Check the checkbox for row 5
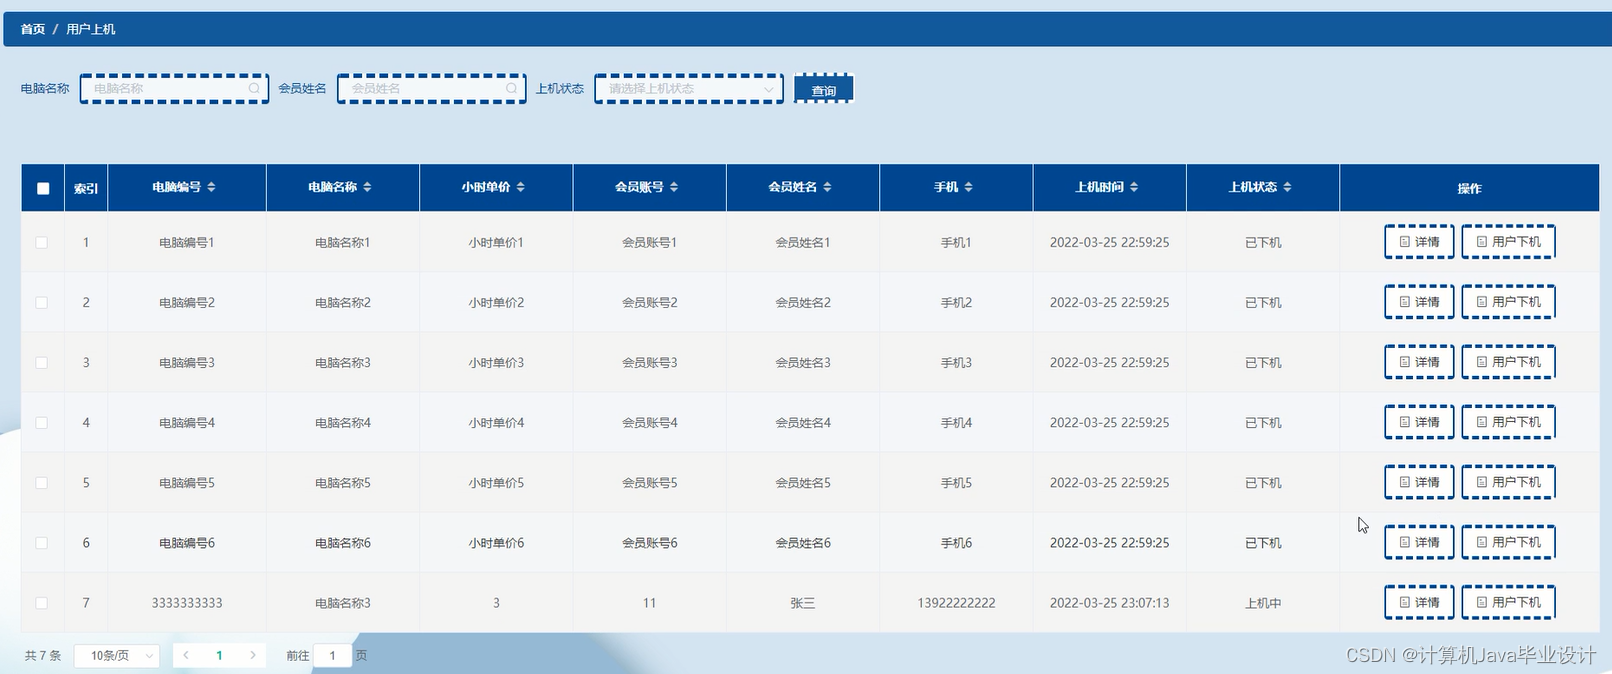Screen dimensions: 1612x674 [x=42, y=482]
